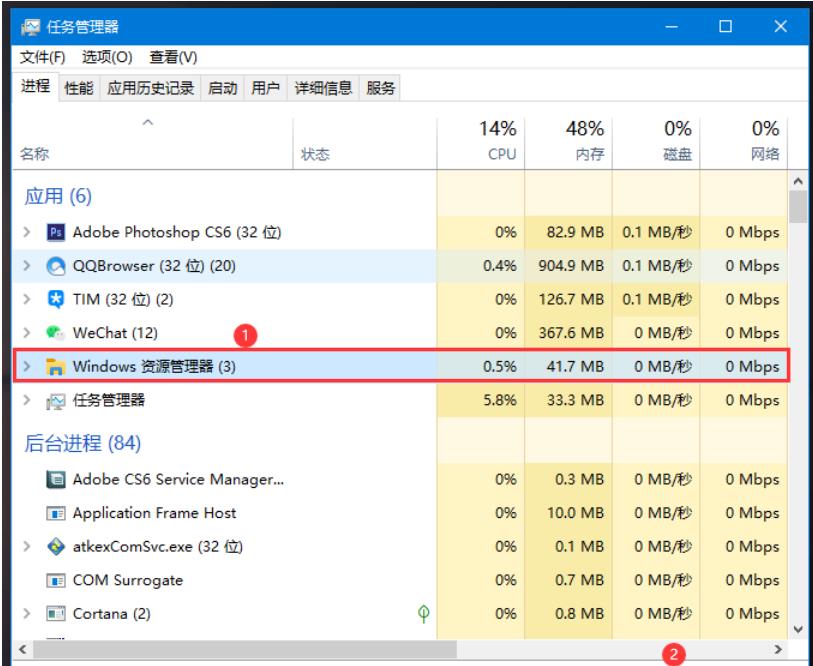Sort processes by 网络 column
This screenshot has height=666, width=813.
click(x=744, y=143)
